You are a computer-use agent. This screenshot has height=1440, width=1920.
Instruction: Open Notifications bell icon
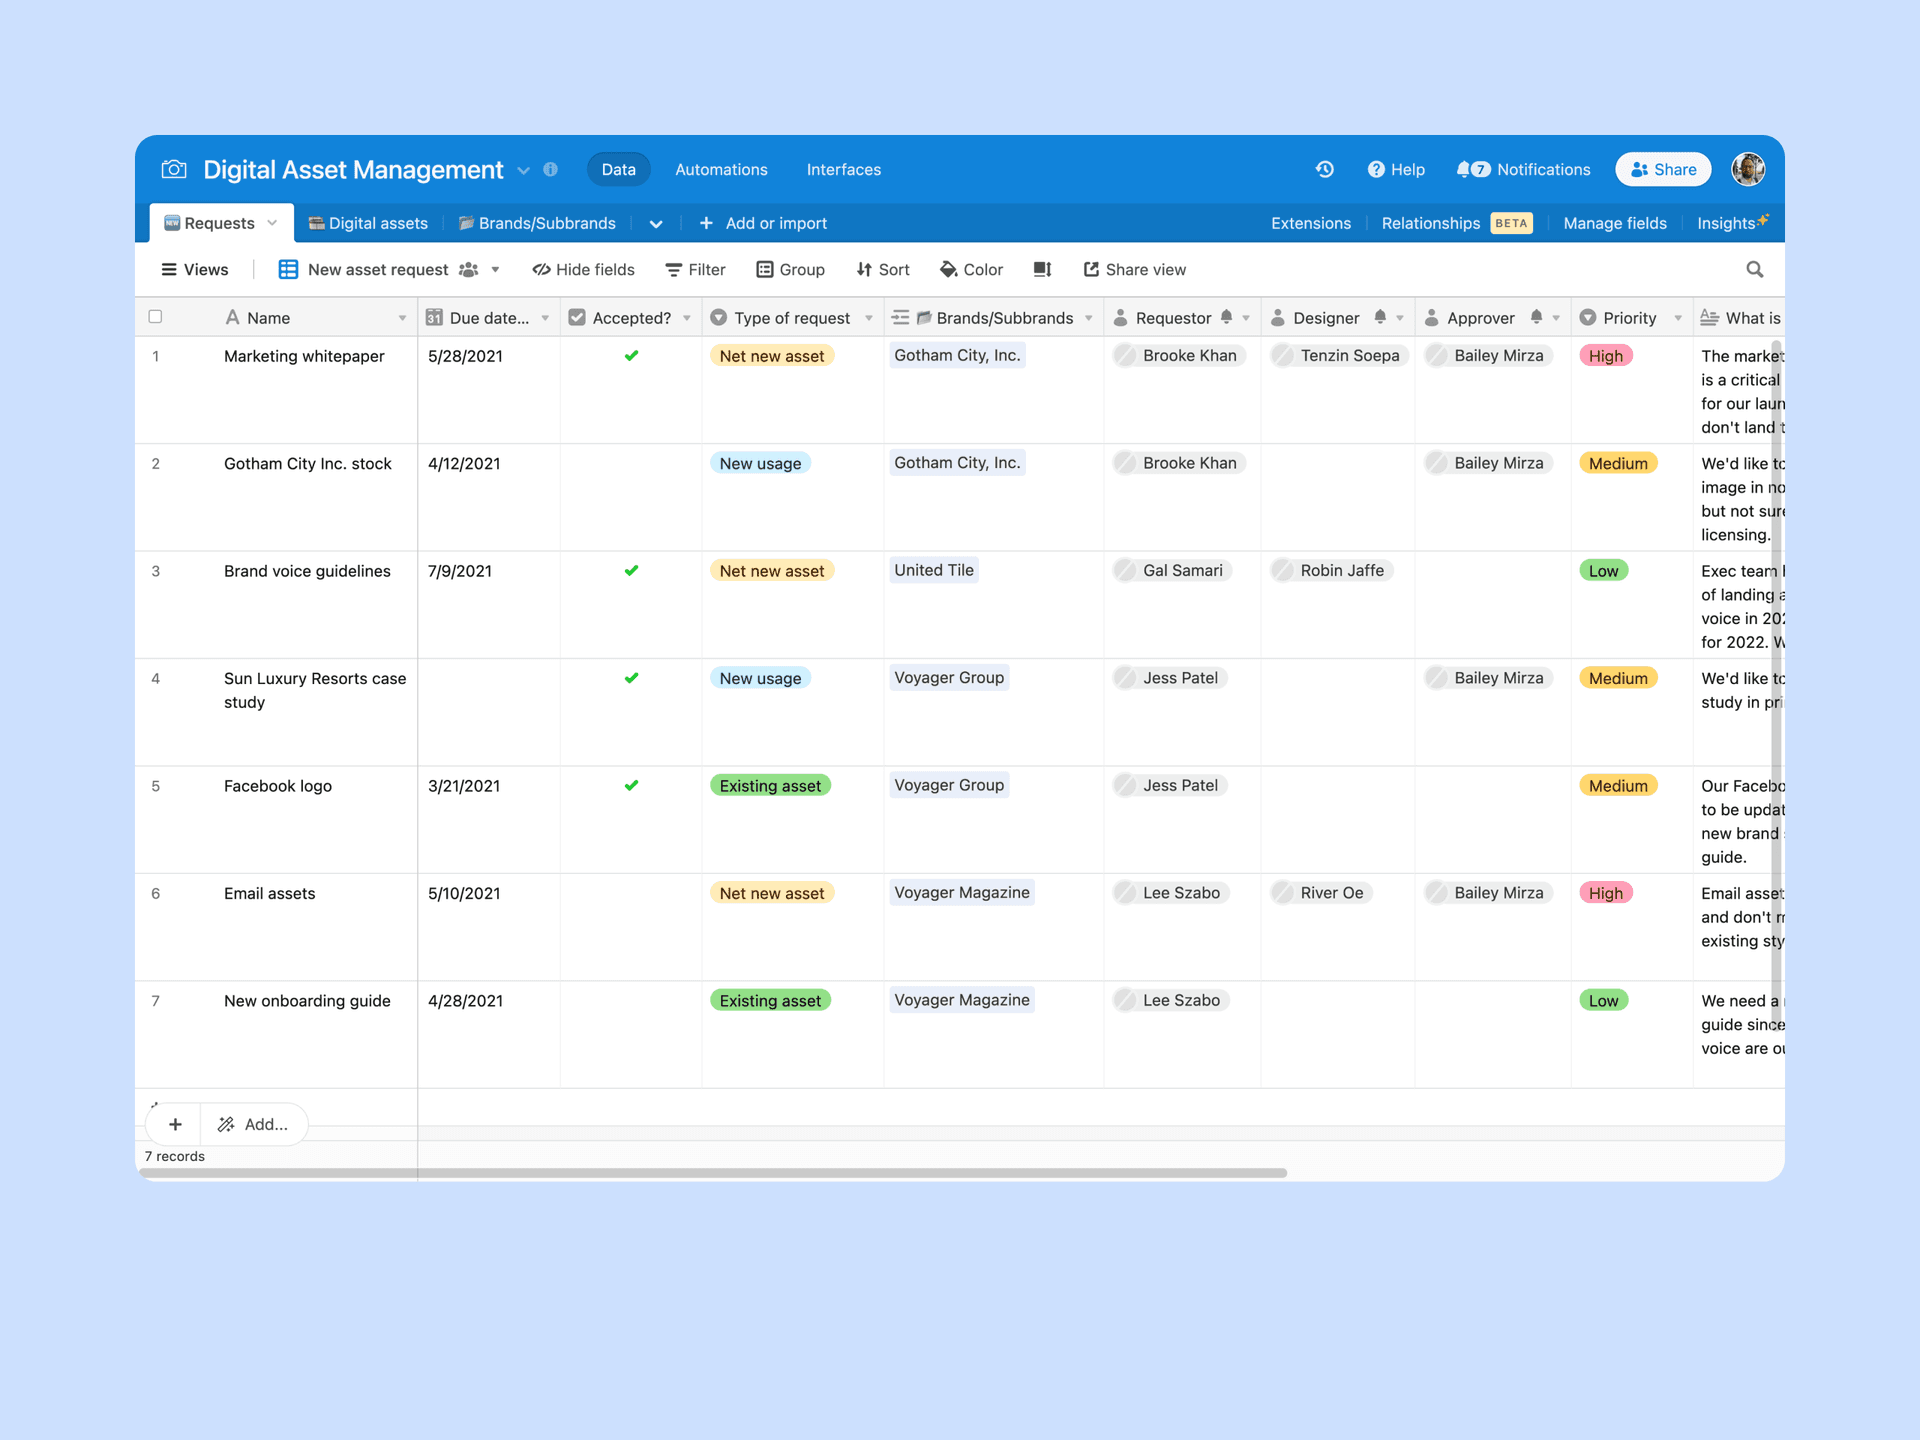1464,169
